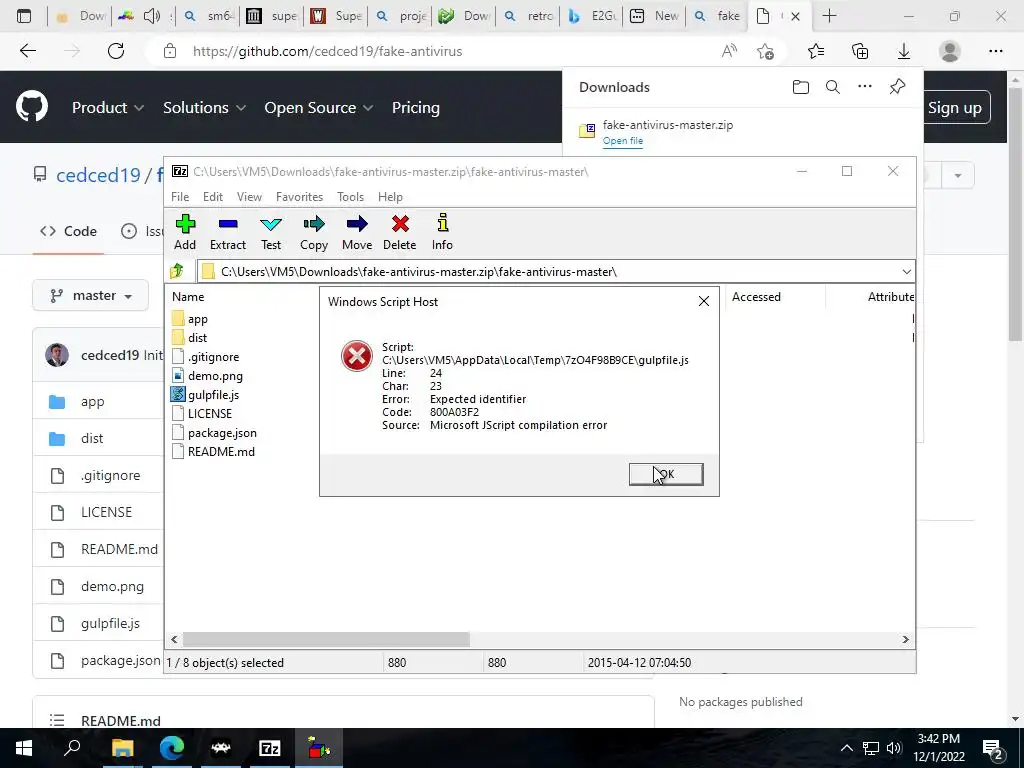This screenshot has height=768, width=1024.
Task: Open Edge settings and more menu
Action: tap(995, 51)
